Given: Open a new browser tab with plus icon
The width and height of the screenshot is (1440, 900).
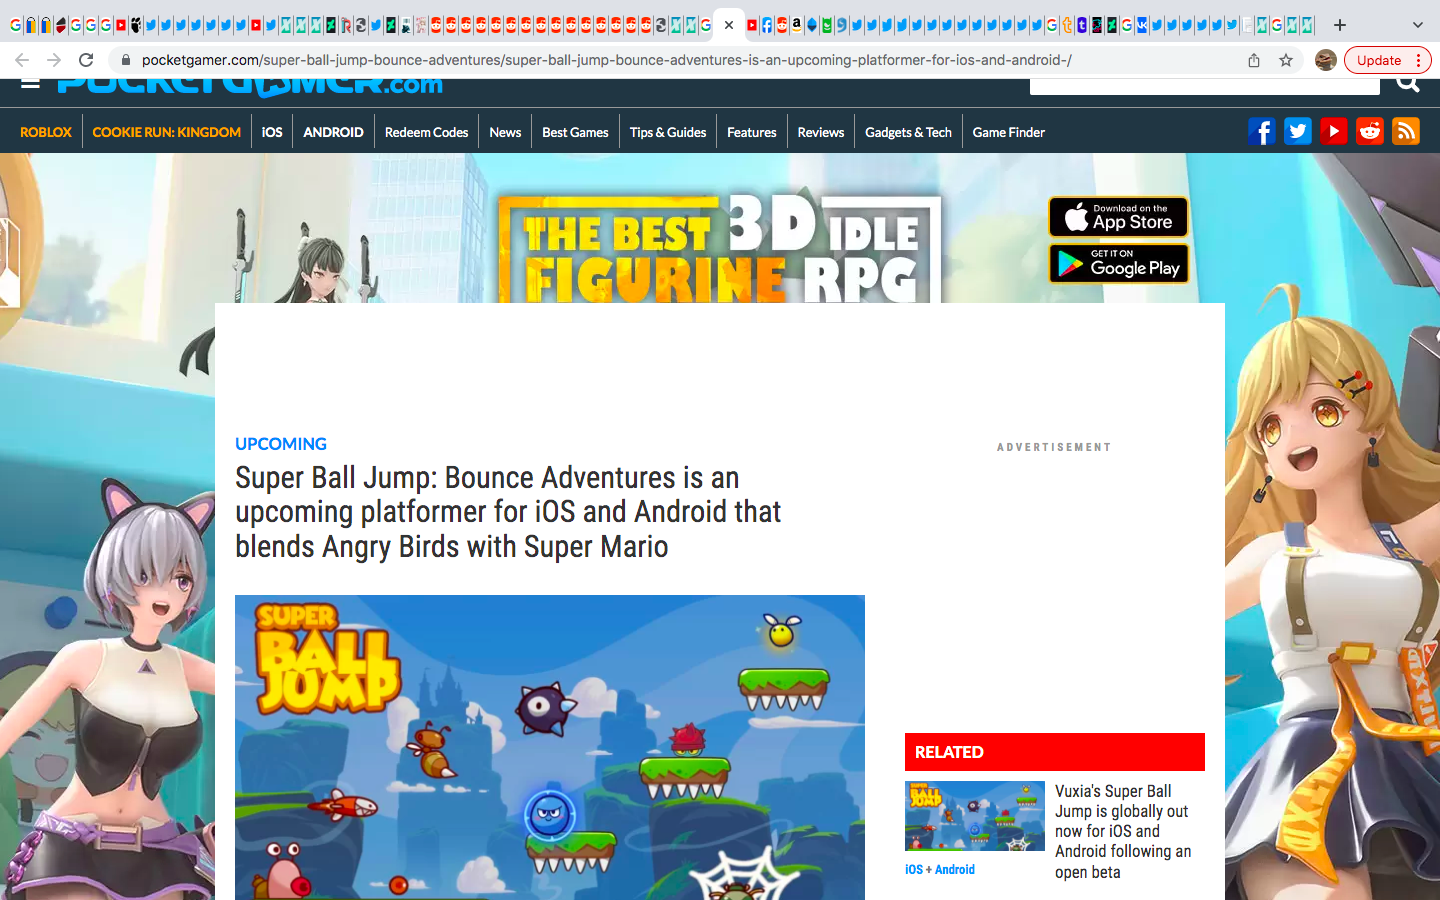Looking at the screenshot, I should (1340, 25).
